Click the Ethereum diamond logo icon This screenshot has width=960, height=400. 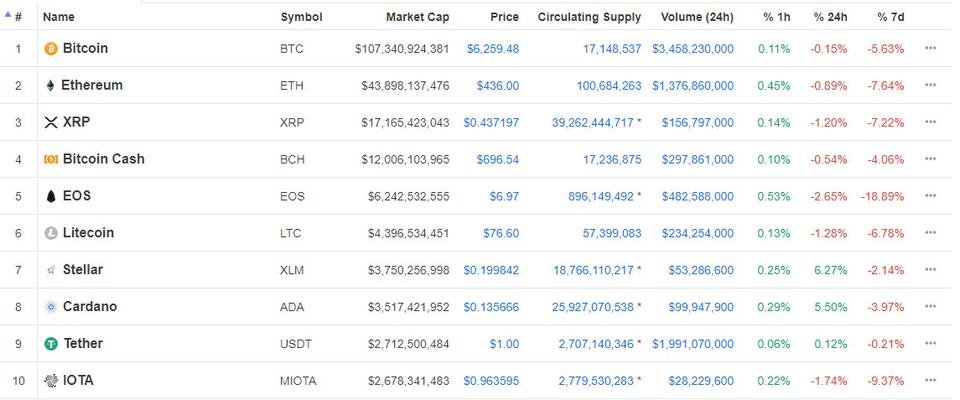click(x=50, y=86)
